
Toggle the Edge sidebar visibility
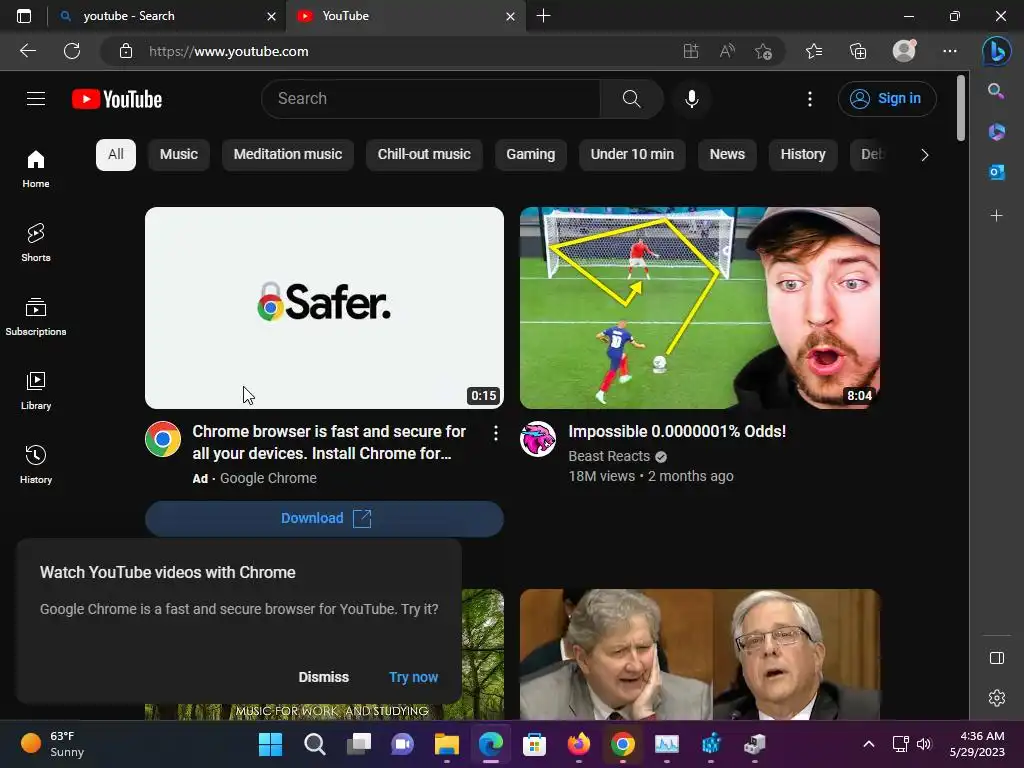click(997, 658)
